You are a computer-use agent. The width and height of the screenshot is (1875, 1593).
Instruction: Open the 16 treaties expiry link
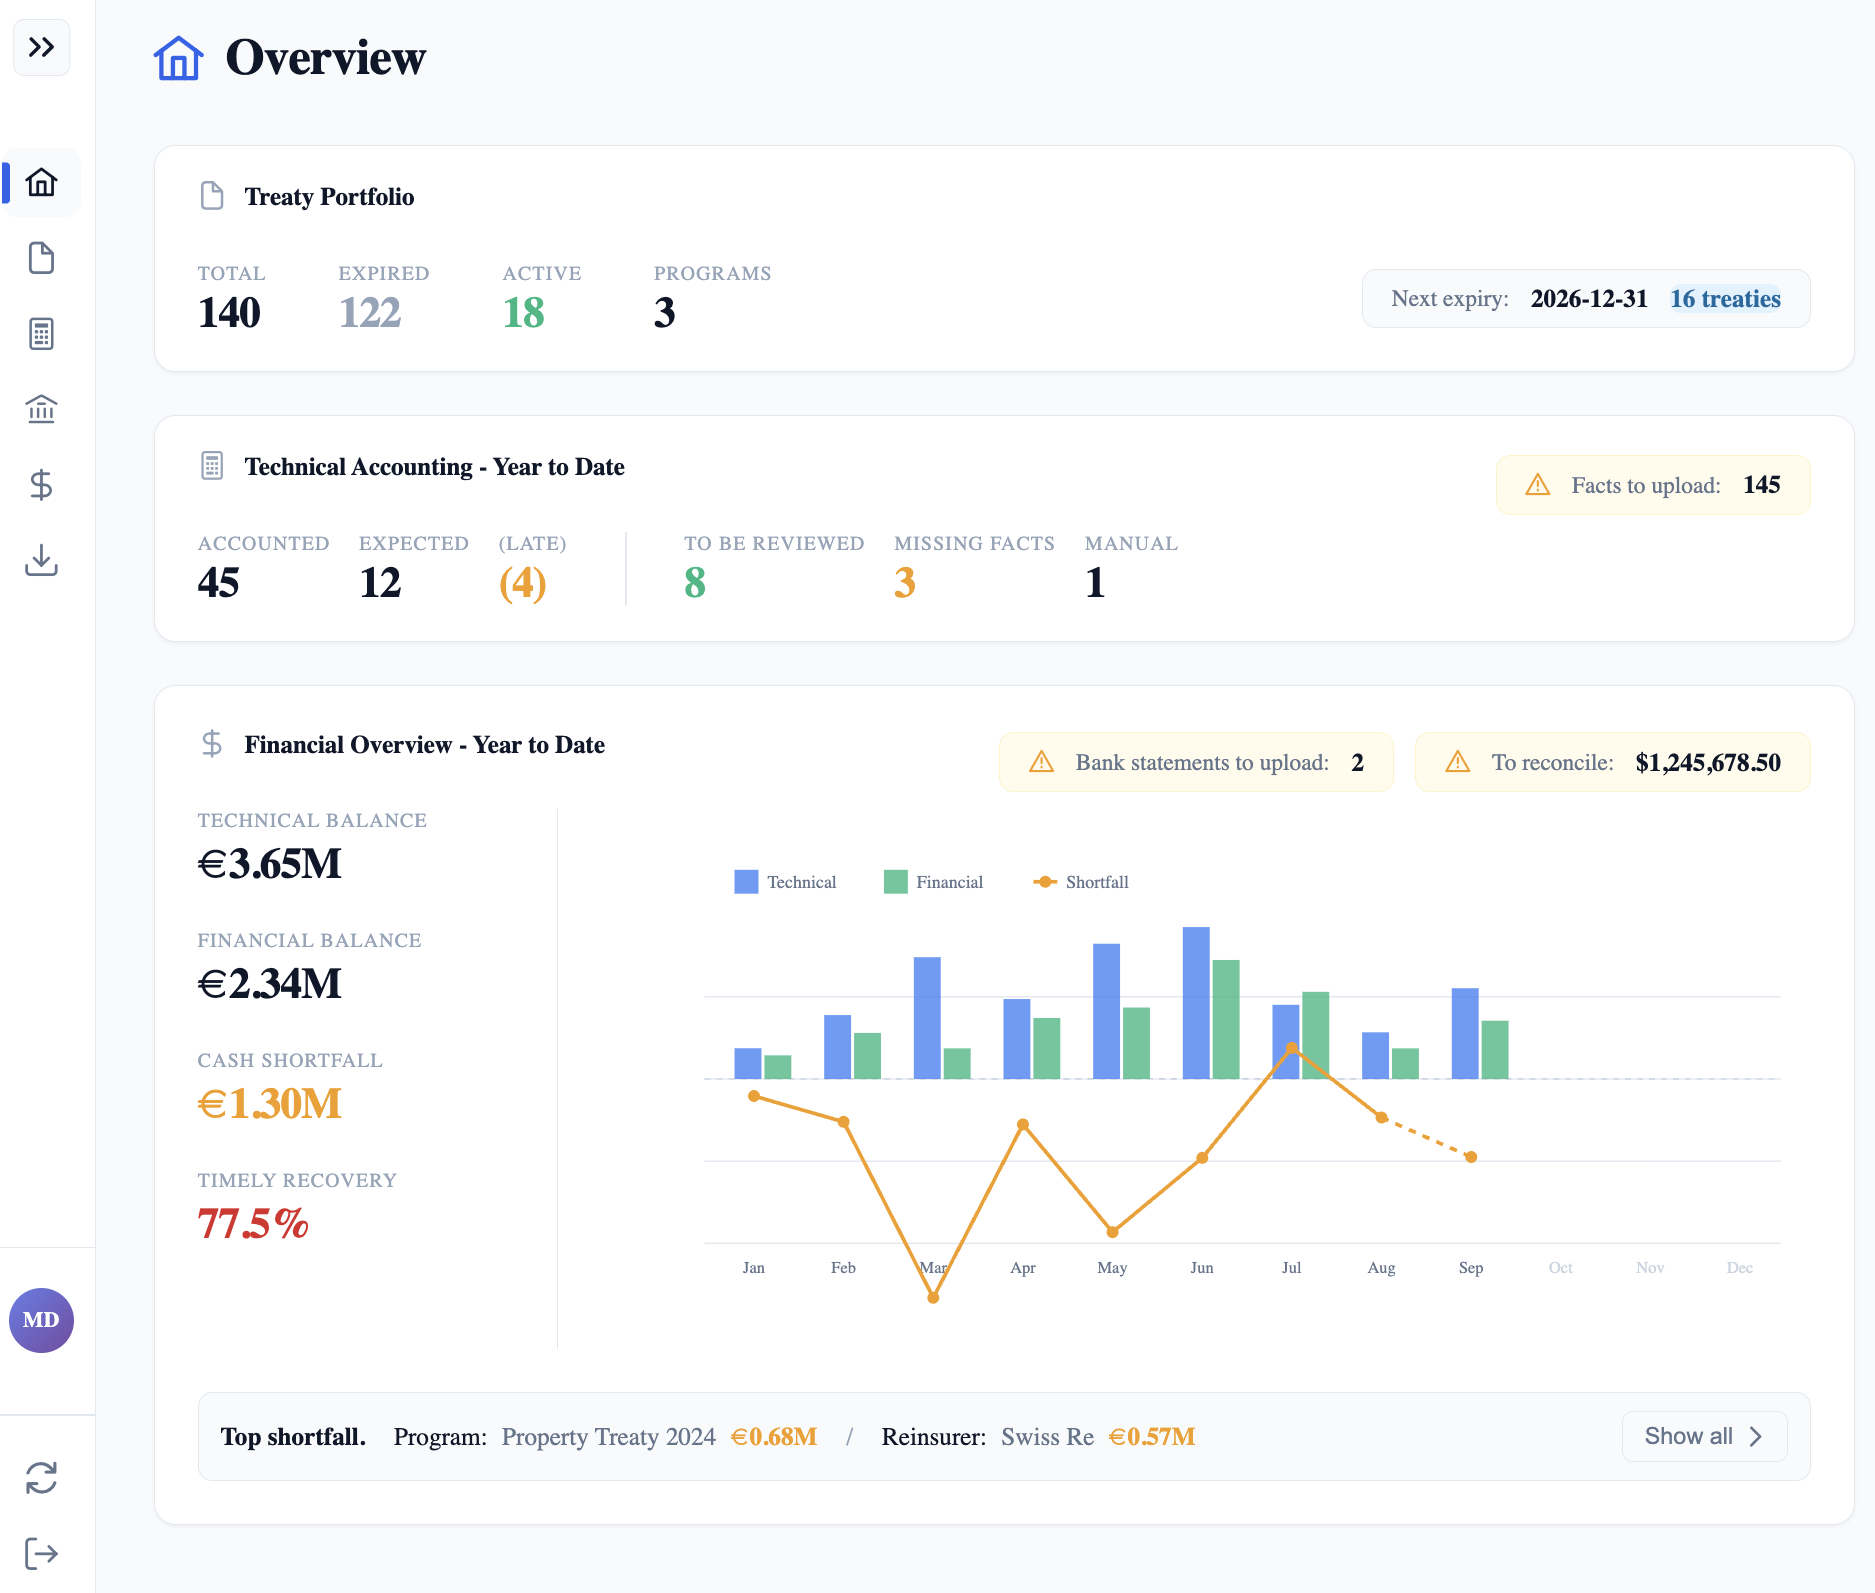click(x=1724, y=298)
